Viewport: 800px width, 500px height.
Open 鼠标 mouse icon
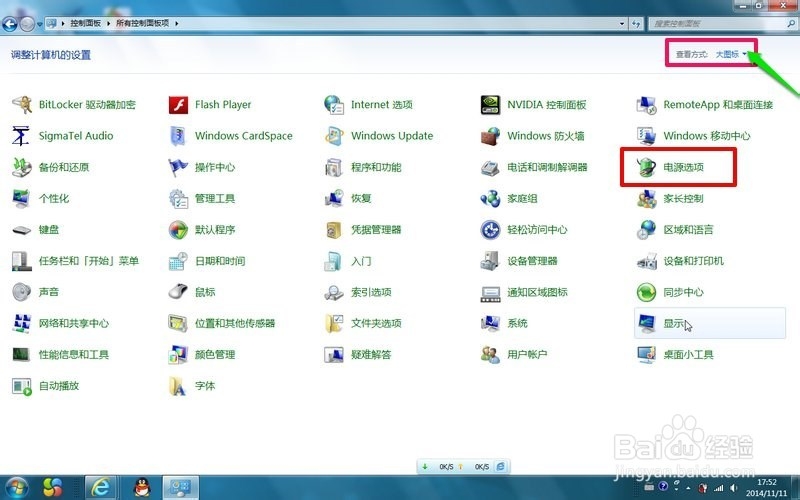(178, 292)
